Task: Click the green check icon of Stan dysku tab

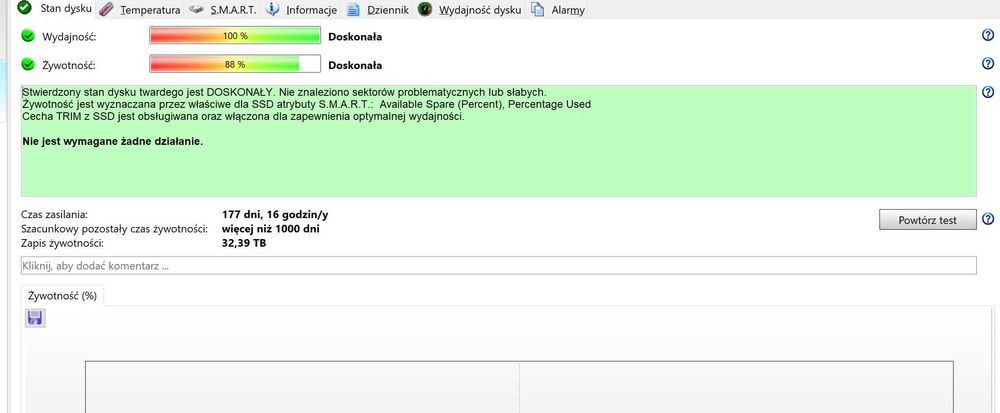Action: pyautogui.click(x=24, y=8)
